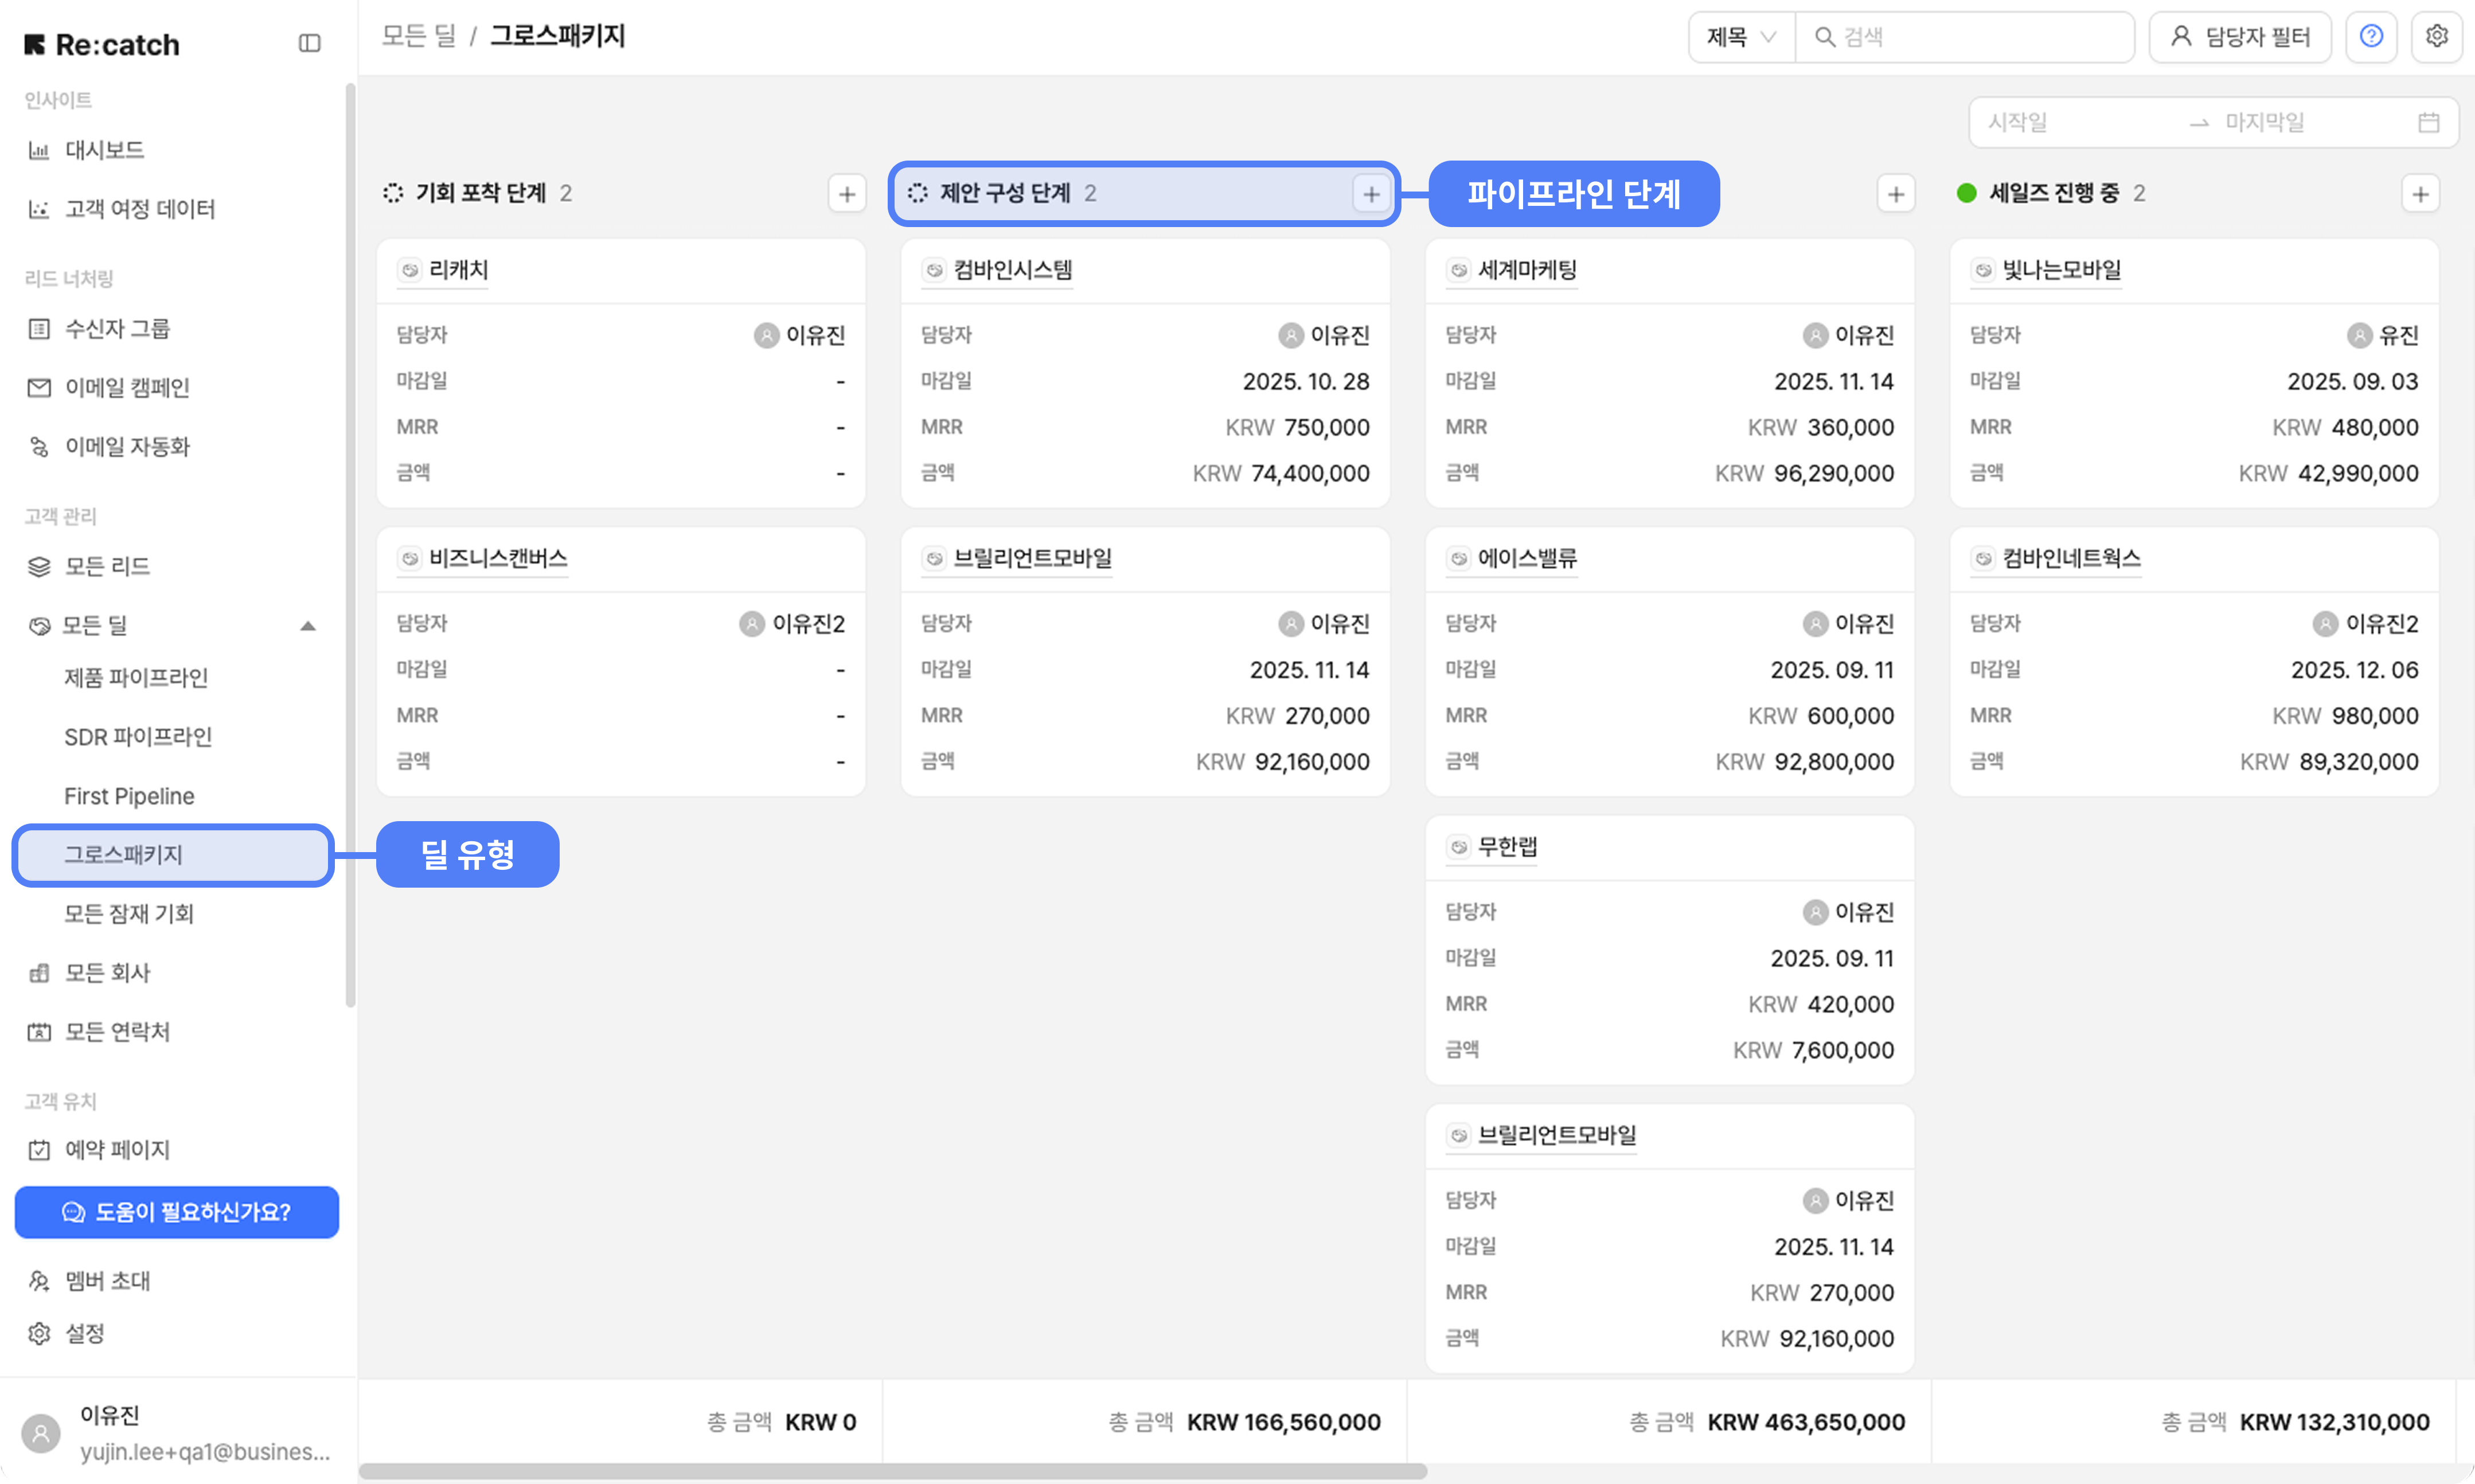The width and height of the screenshot is (2475, 1484).
Task: Open 대시보드 from the sidebar
Action: tap(104, 150)
